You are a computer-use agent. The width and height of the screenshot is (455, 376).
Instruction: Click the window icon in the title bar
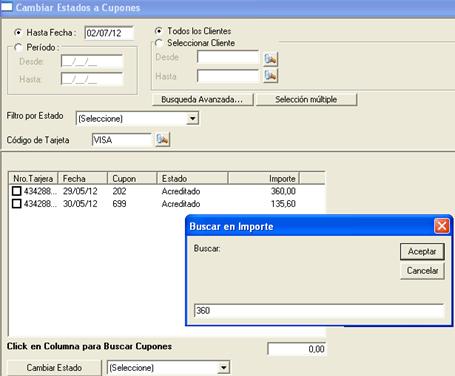tap(7, 7)
